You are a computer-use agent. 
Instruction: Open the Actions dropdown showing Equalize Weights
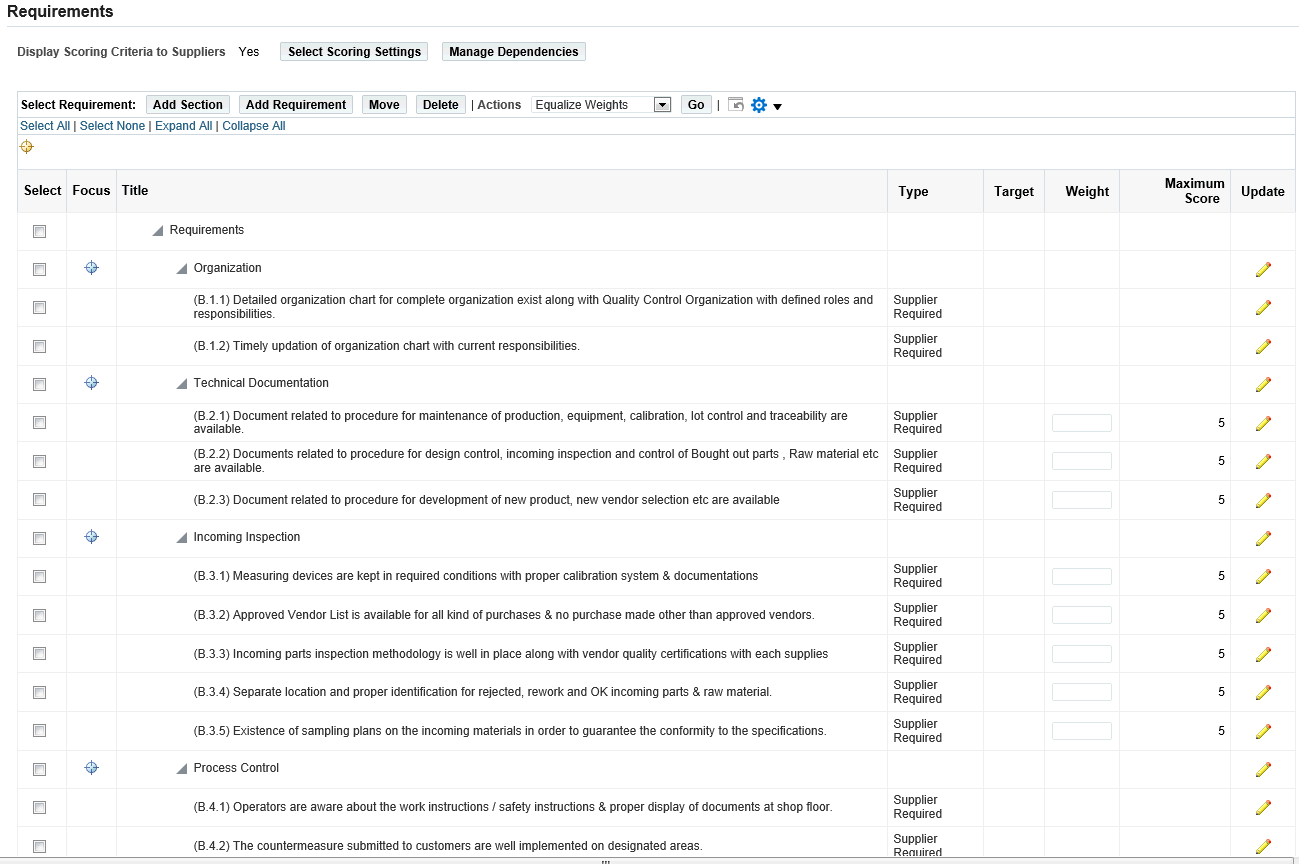601,104
